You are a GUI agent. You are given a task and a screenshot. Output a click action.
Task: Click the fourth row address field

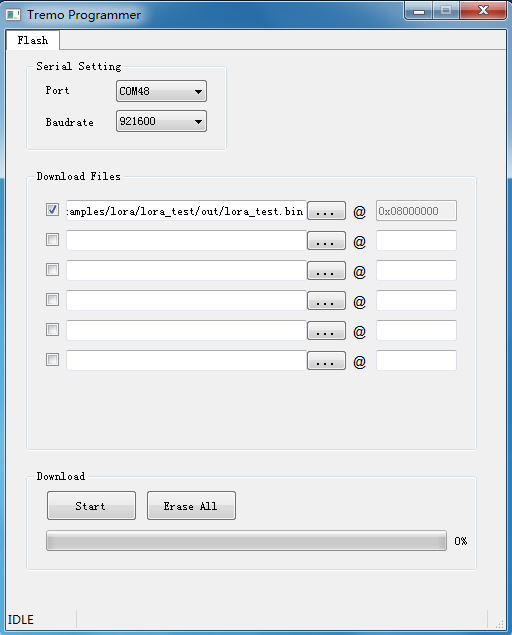click(416, 300)
